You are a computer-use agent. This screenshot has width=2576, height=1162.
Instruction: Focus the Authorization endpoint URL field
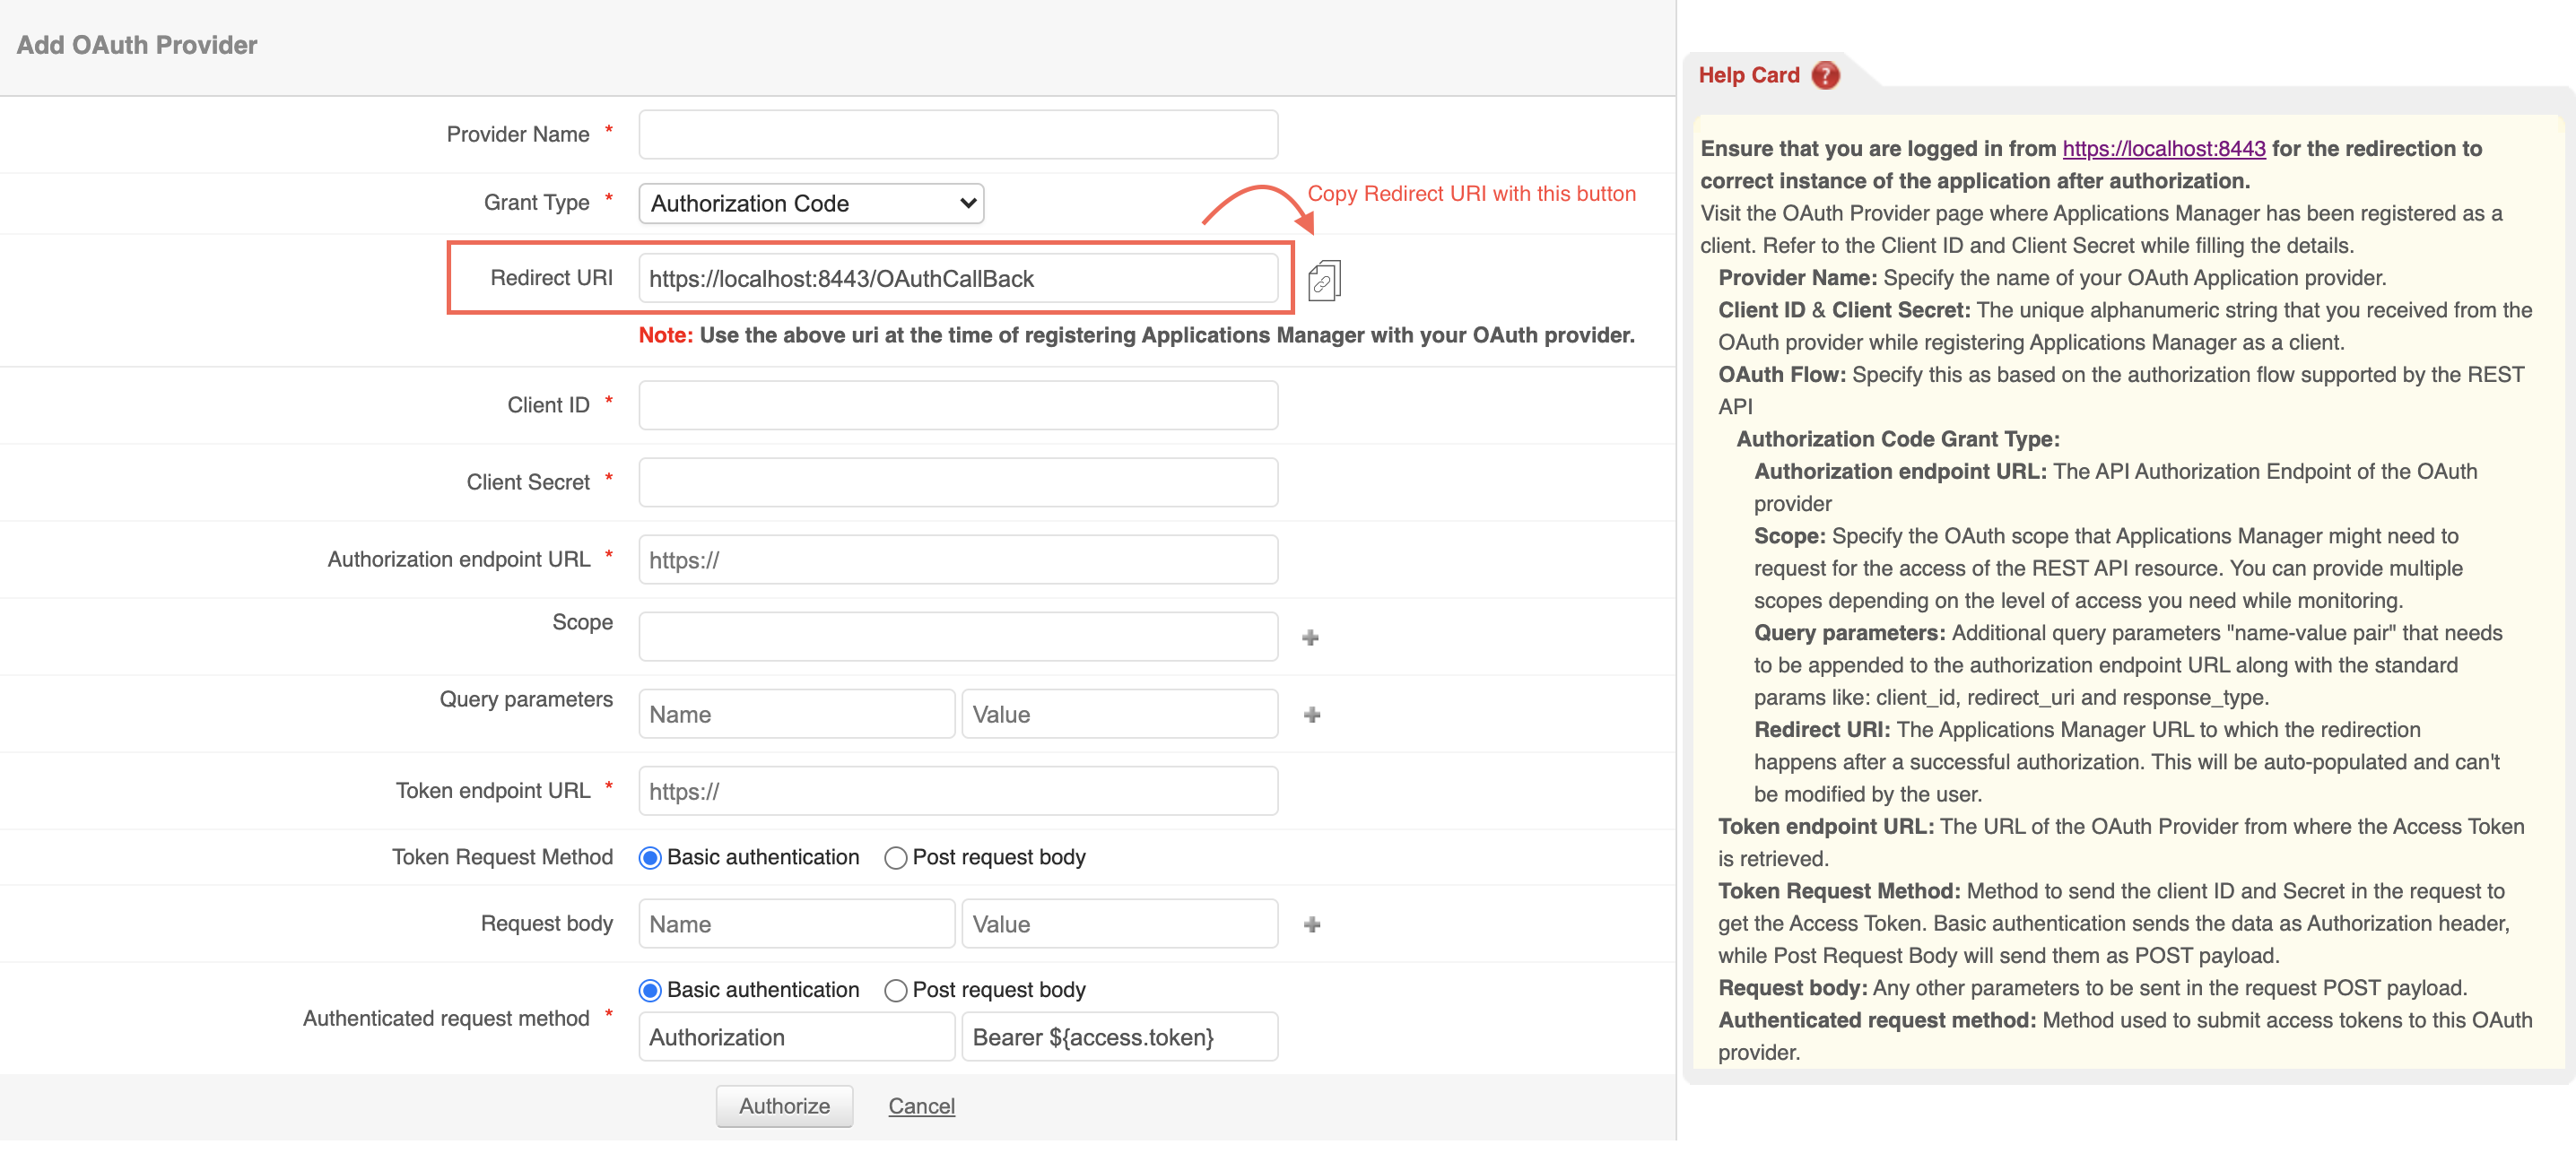[x=957, y=559]
